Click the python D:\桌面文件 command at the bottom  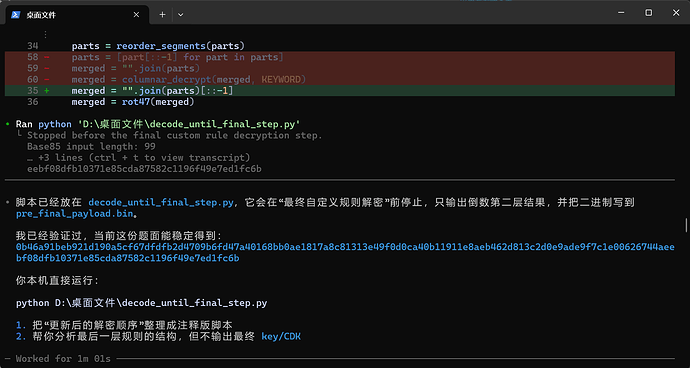[x=141, y=303]
